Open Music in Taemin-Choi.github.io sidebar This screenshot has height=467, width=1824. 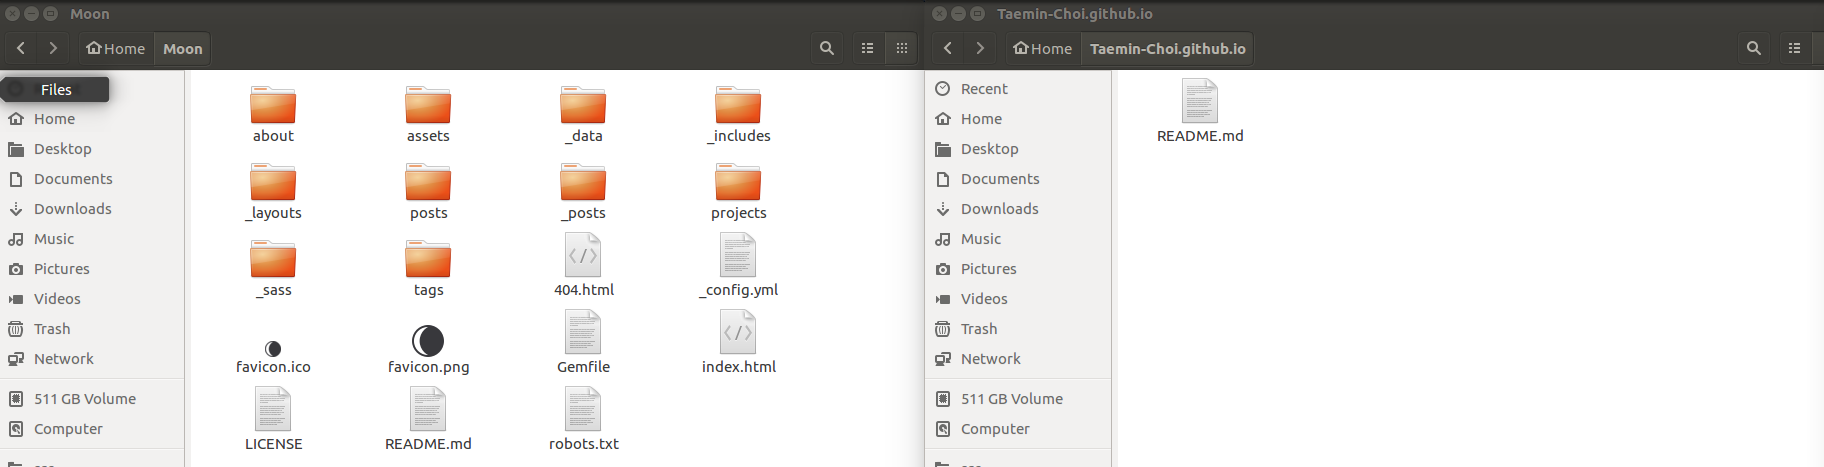tap(1019, 239)
